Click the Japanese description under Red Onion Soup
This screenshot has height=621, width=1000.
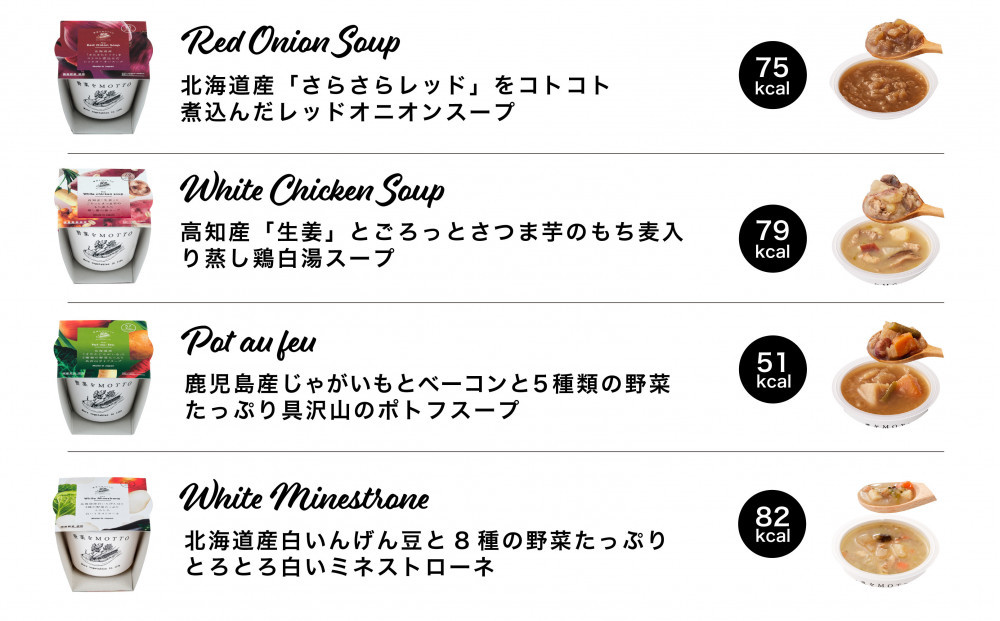click(x=395, y=98)
